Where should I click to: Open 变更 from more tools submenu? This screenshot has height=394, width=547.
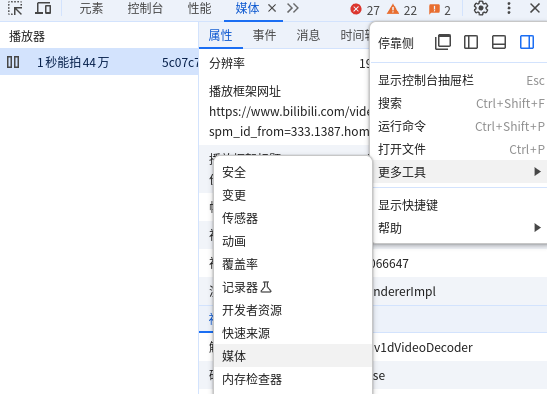[x=293, y=195]
